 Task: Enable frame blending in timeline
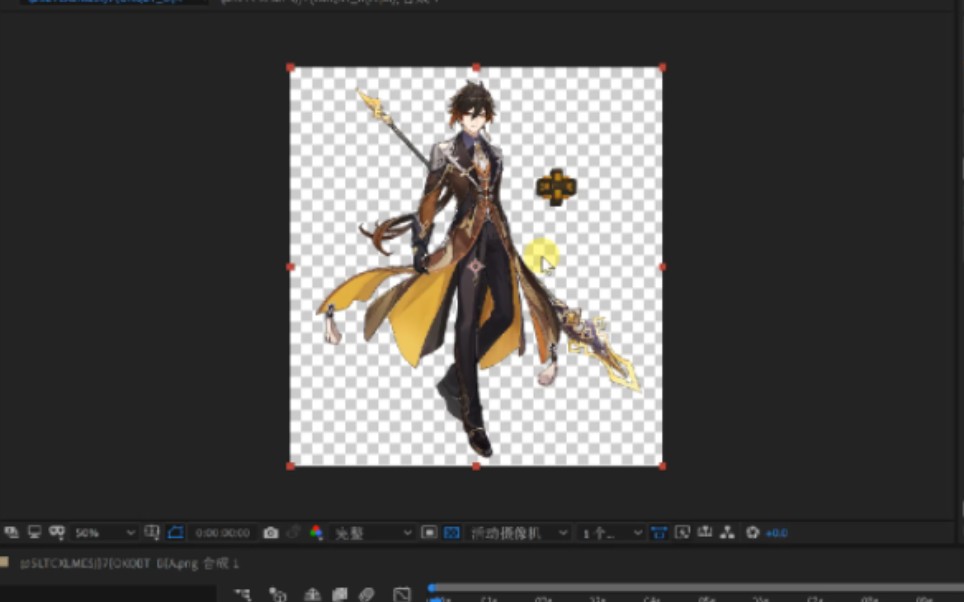pyautogui.click(x=339, y=594)
